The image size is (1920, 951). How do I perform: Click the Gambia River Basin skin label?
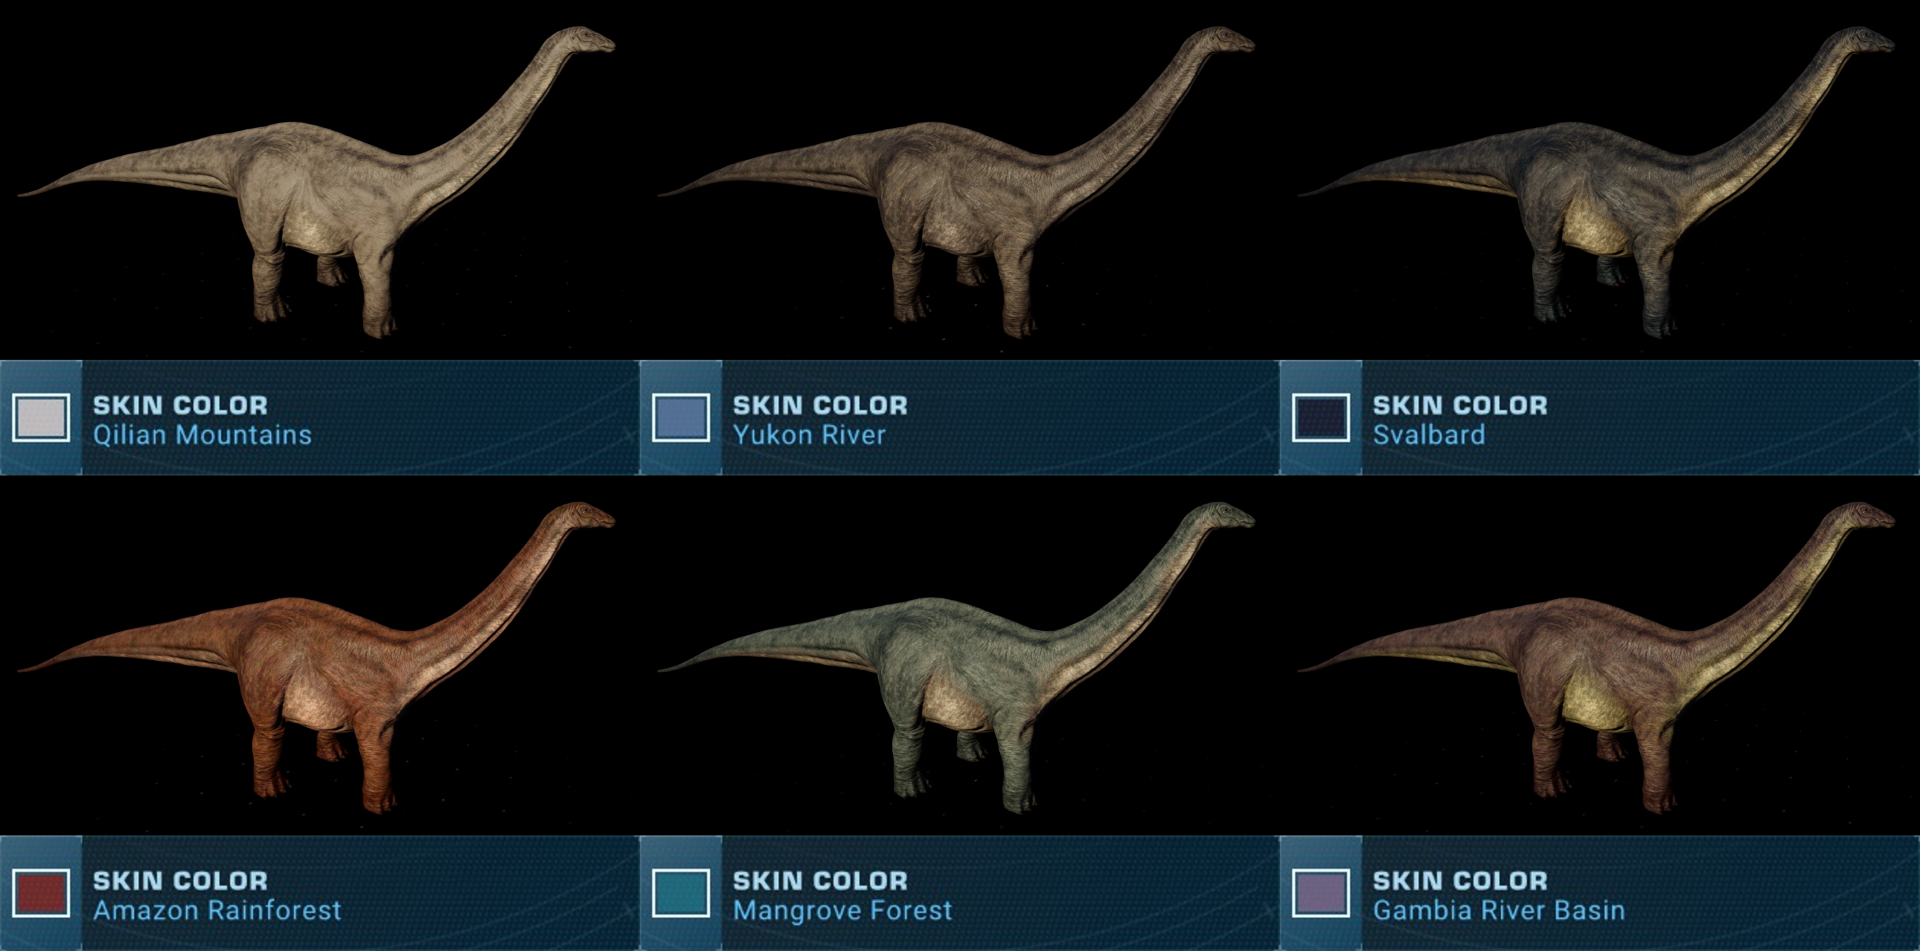coord(1499,910)
